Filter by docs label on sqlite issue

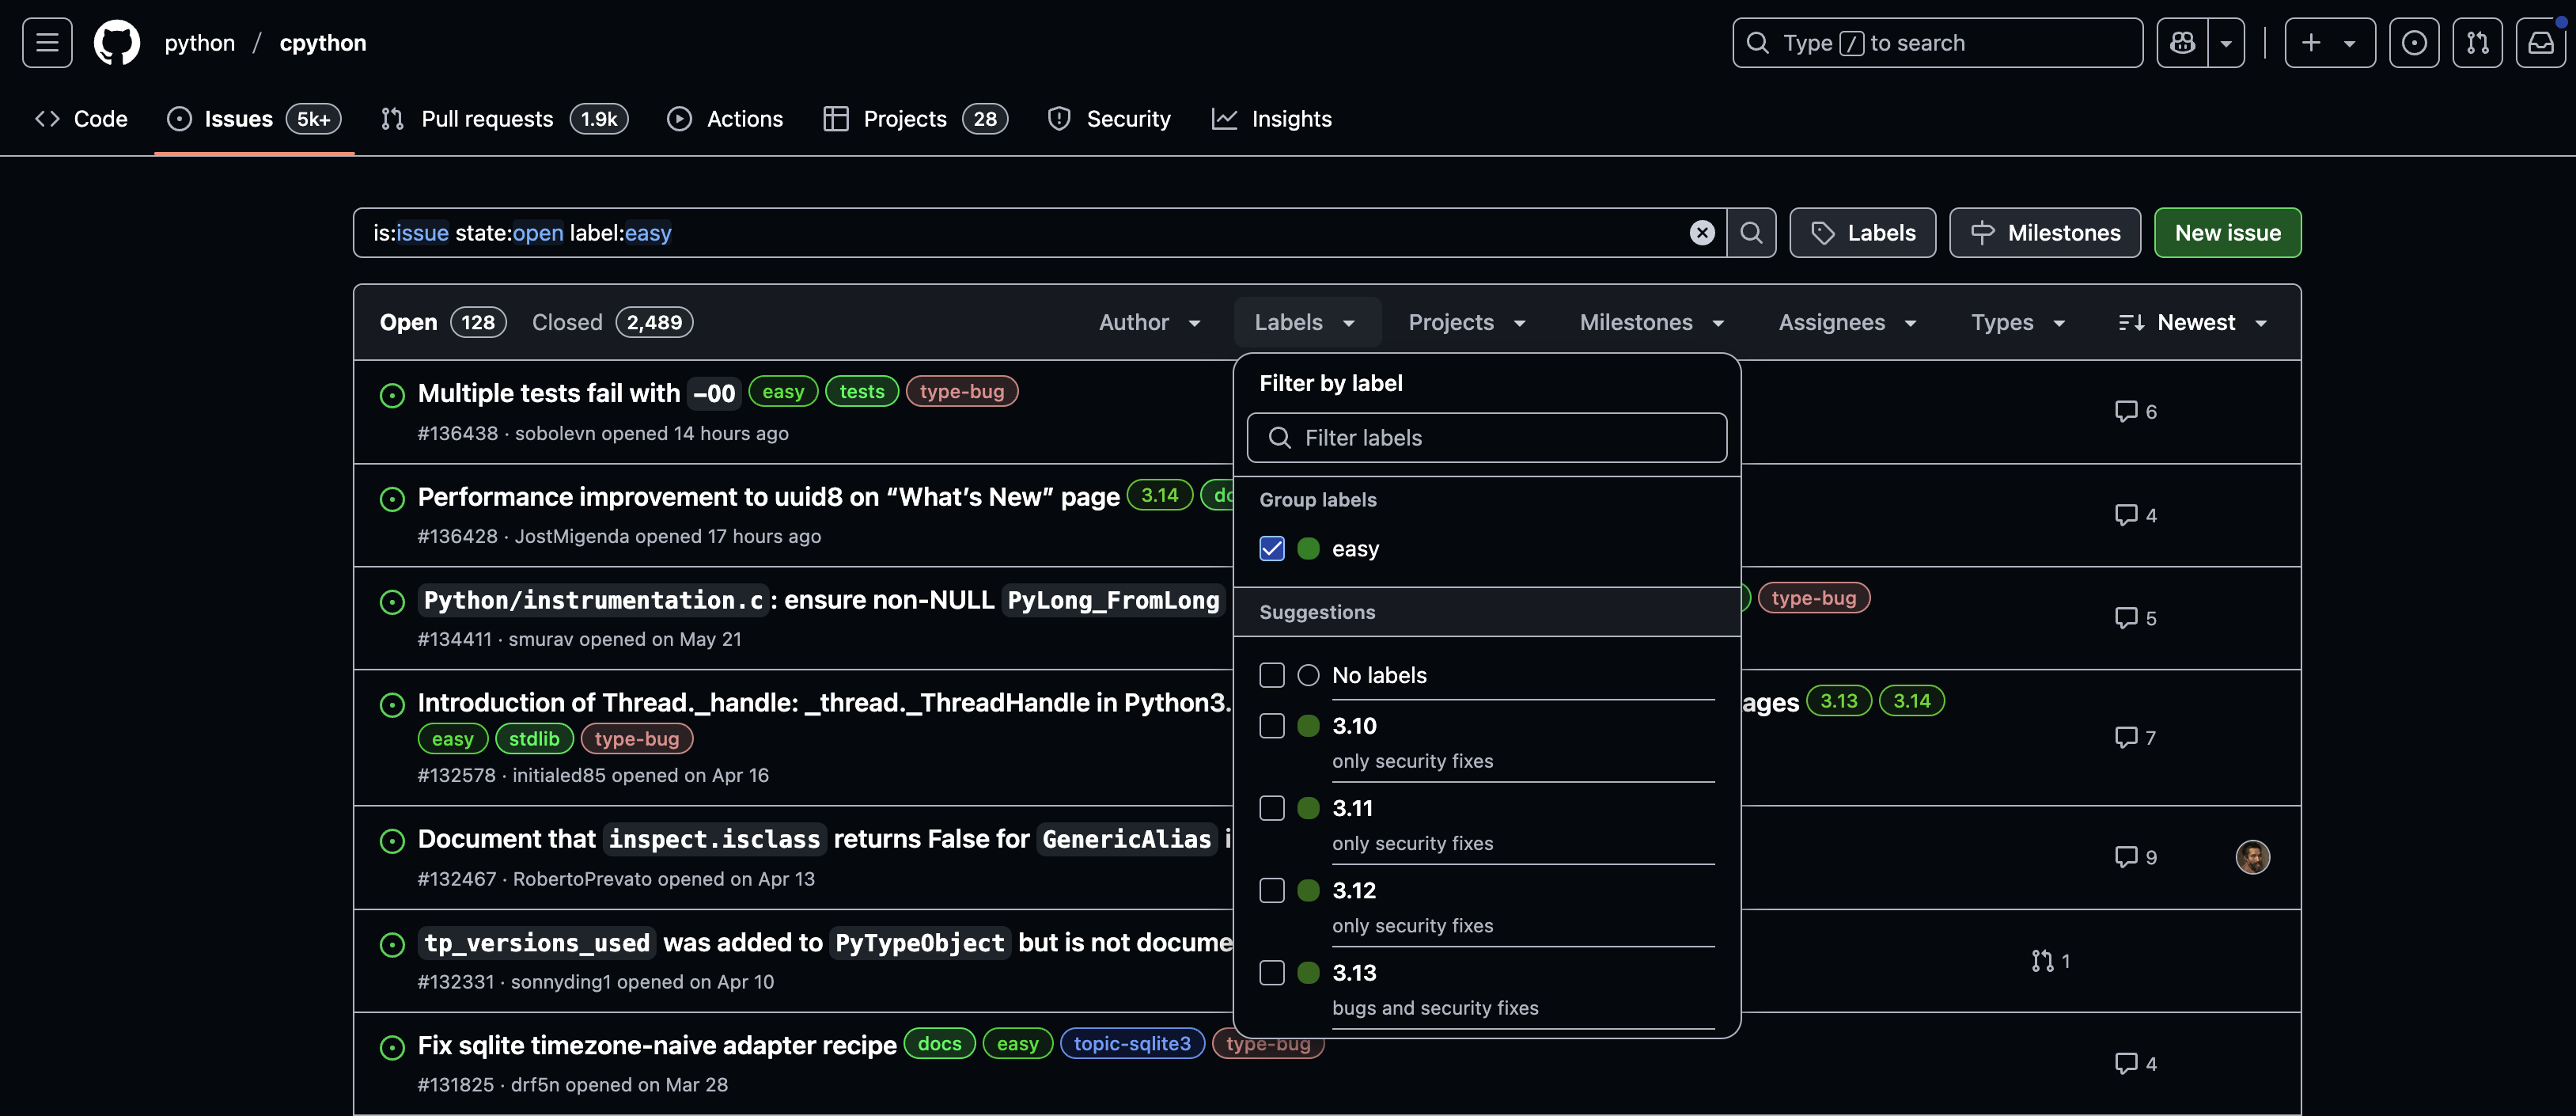(x=939, y=1044)
